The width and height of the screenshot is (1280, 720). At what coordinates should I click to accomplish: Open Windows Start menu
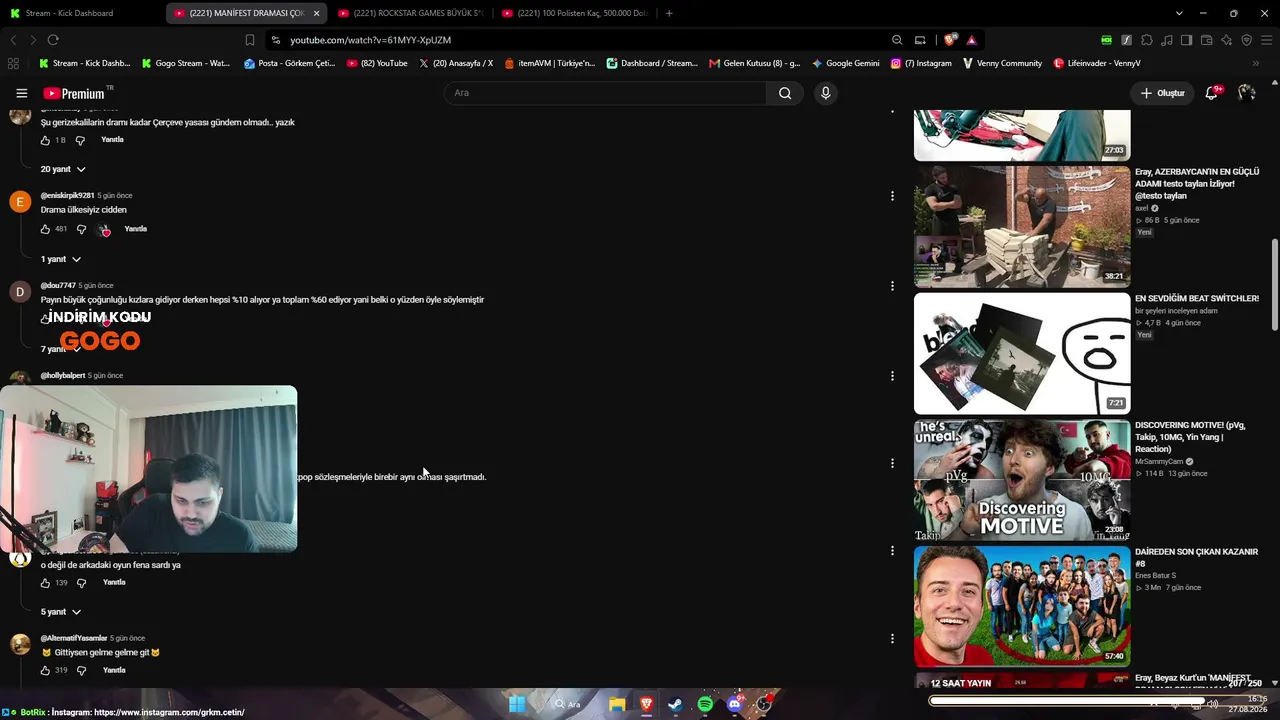(x=517, y=704)
